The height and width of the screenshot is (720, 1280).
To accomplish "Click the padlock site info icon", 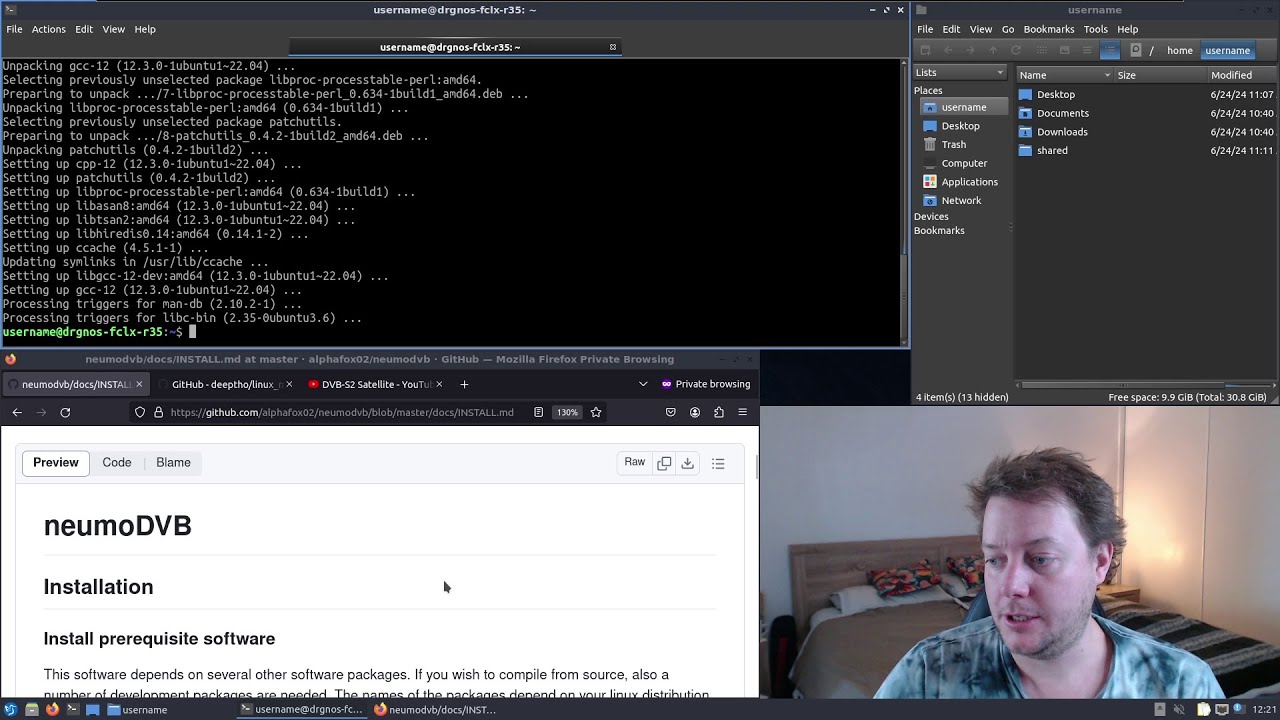I will pos(158,412).
